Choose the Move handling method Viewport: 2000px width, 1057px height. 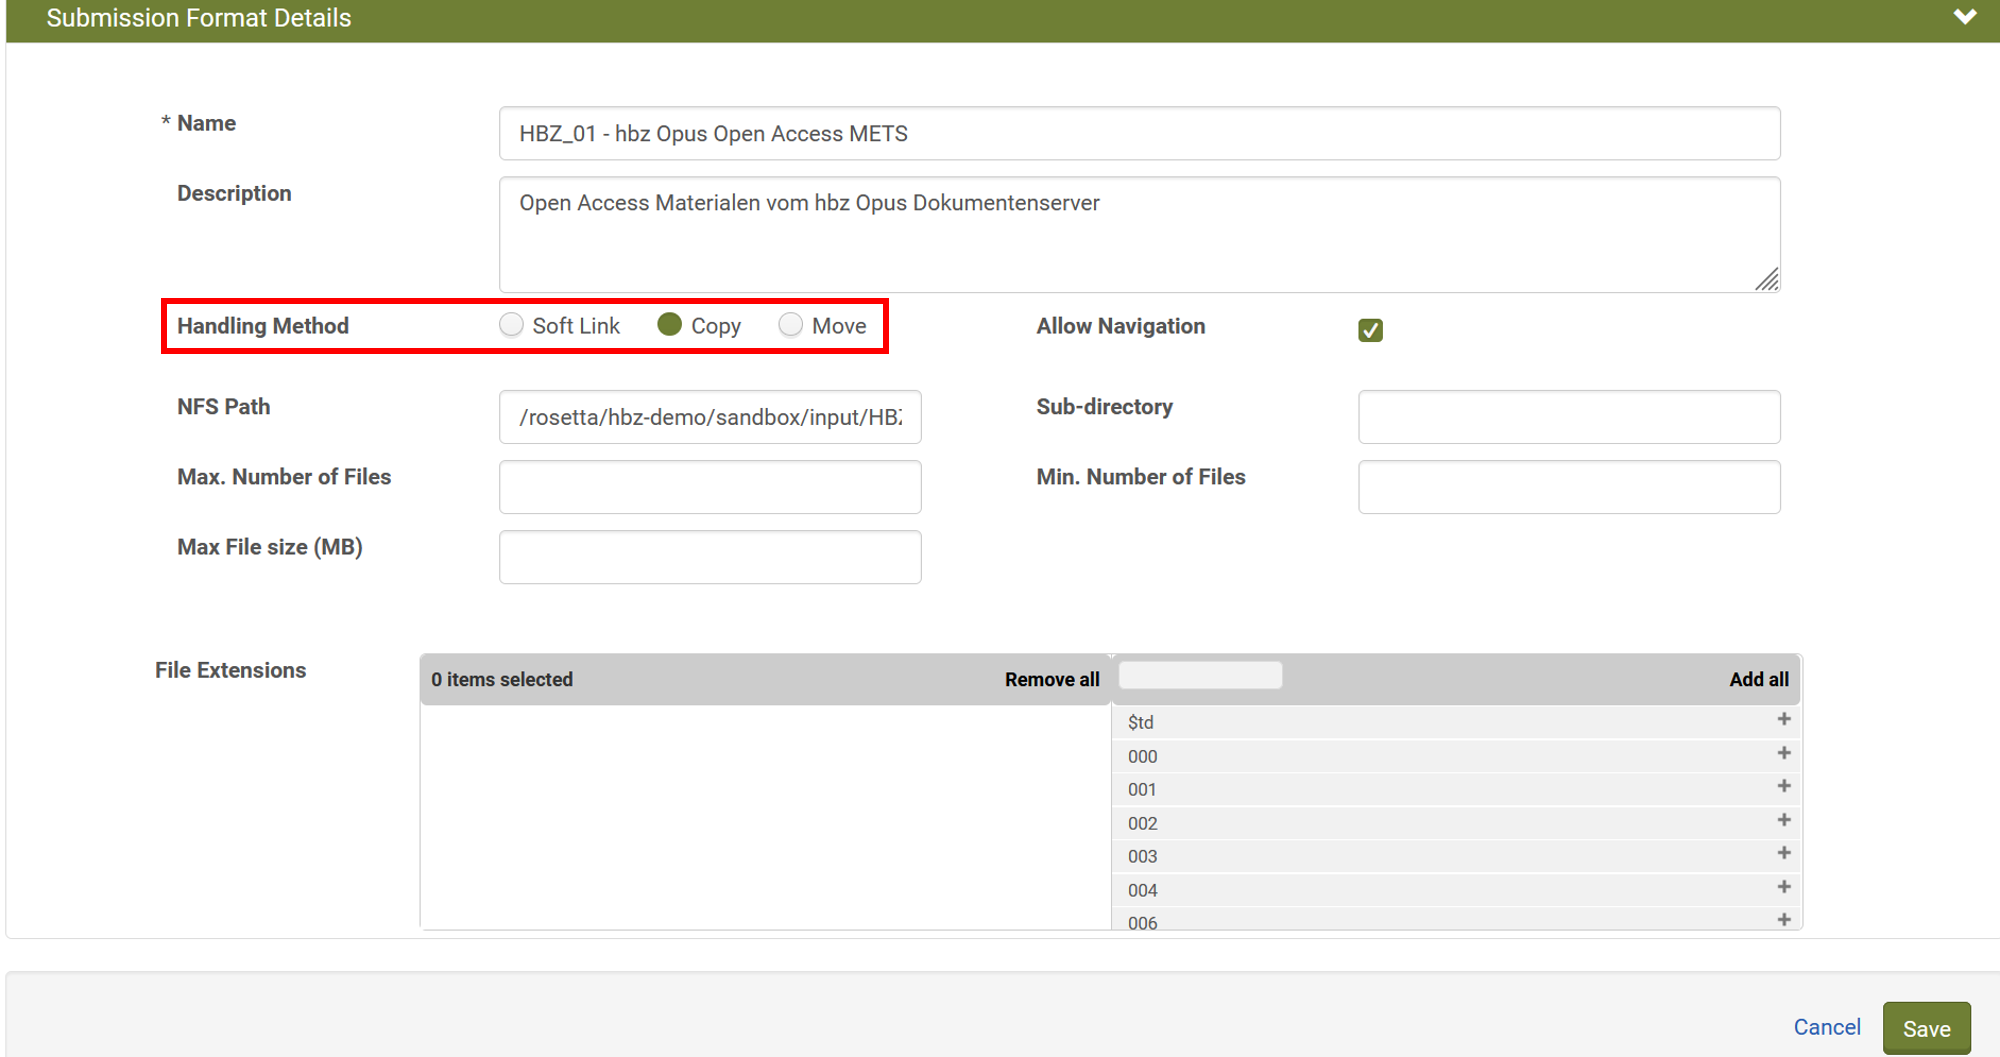pyautogui.click(x=791, y=324)
